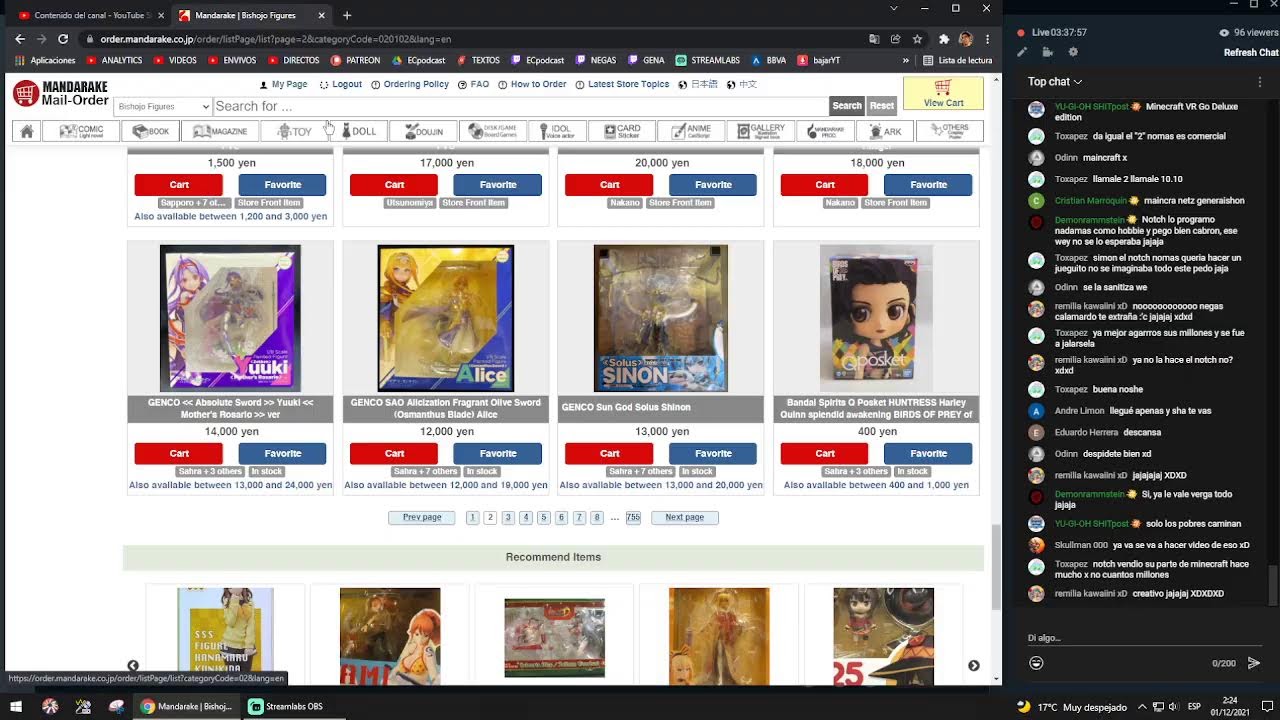1280x720 pixels.
Task: Open the DOLL category
Action: click(x=360, y=131)
